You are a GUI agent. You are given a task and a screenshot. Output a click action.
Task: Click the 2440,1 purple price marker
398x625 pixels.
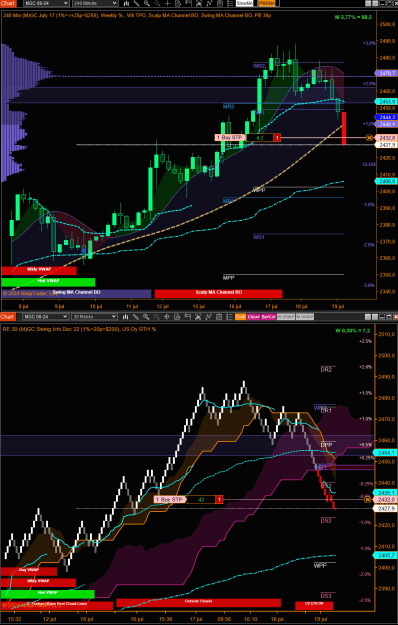pyautogui.click(x=386, y=124)
